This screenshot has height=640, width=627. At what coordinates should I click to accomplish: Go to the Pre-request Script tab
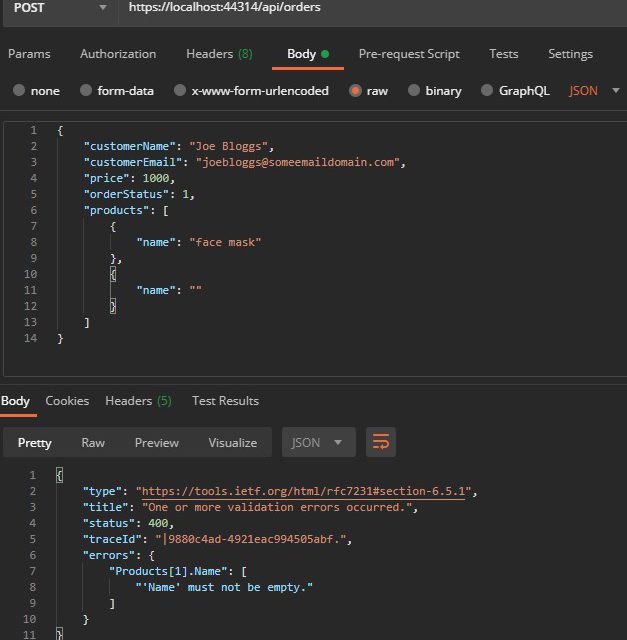coord(409,54)
